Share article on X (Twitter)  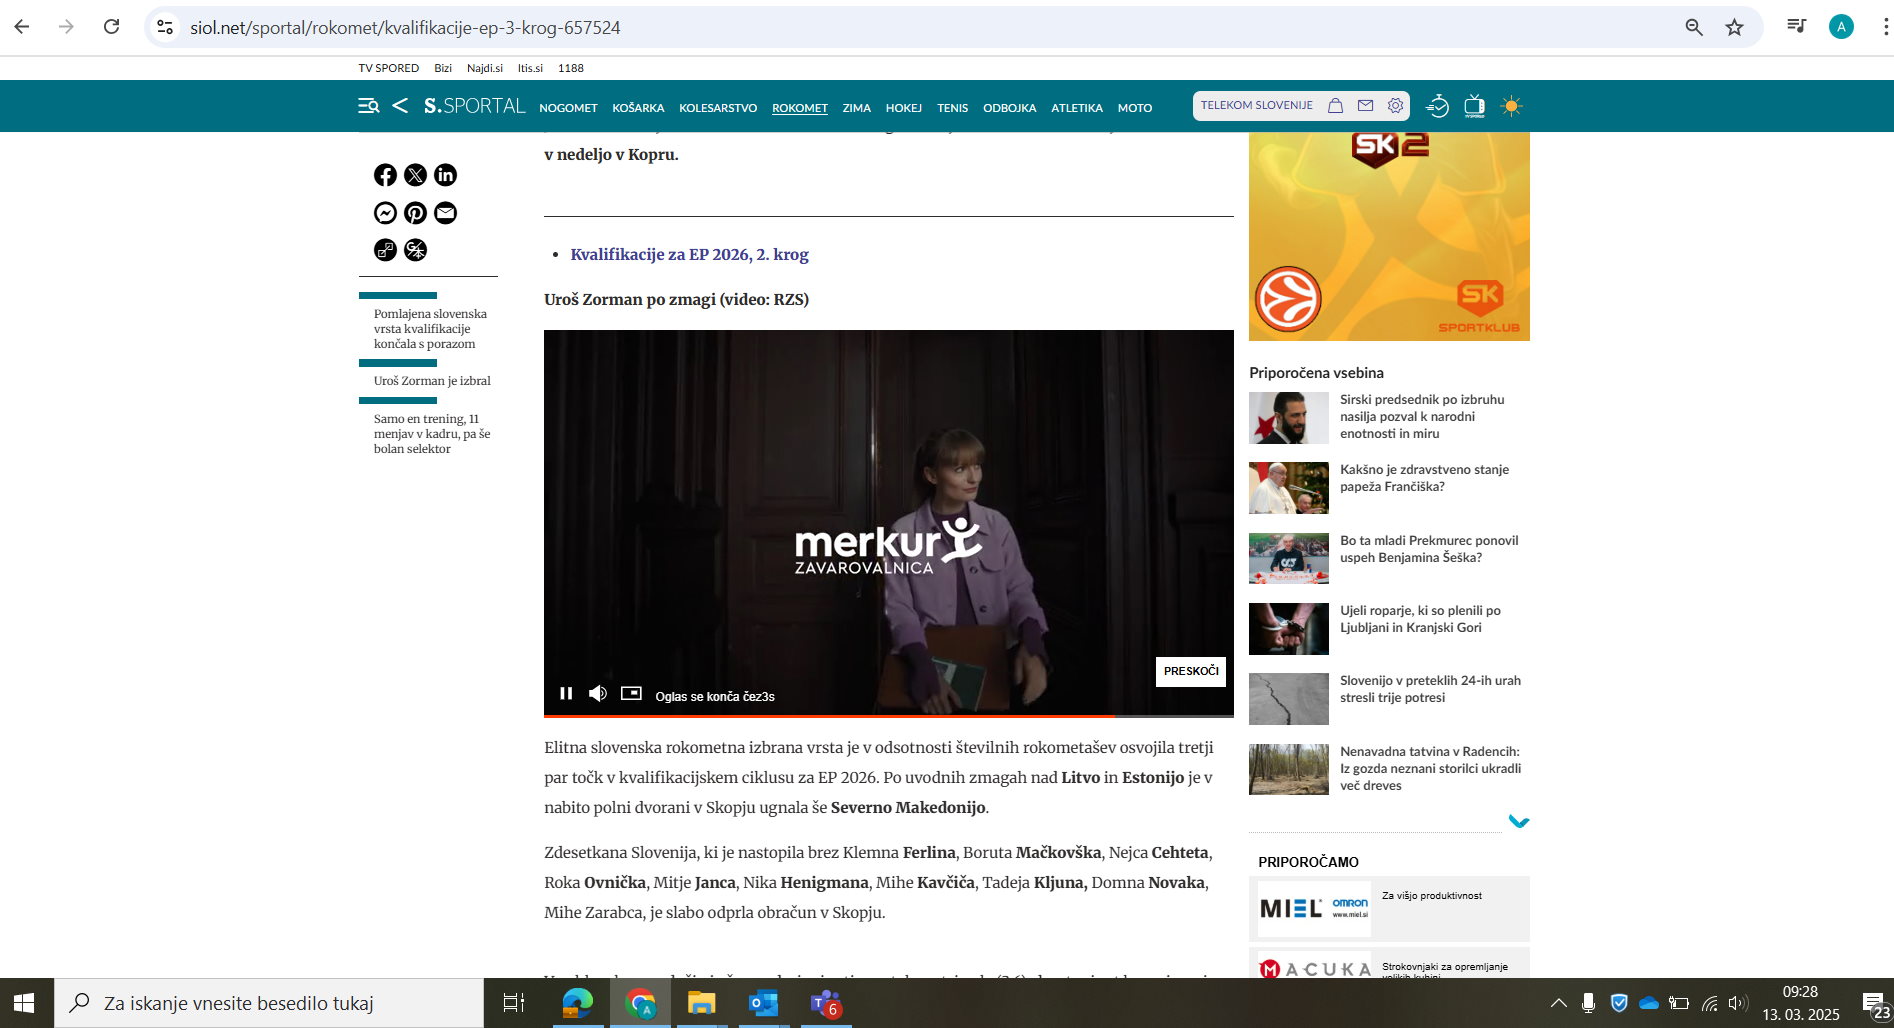pos(415,175)
